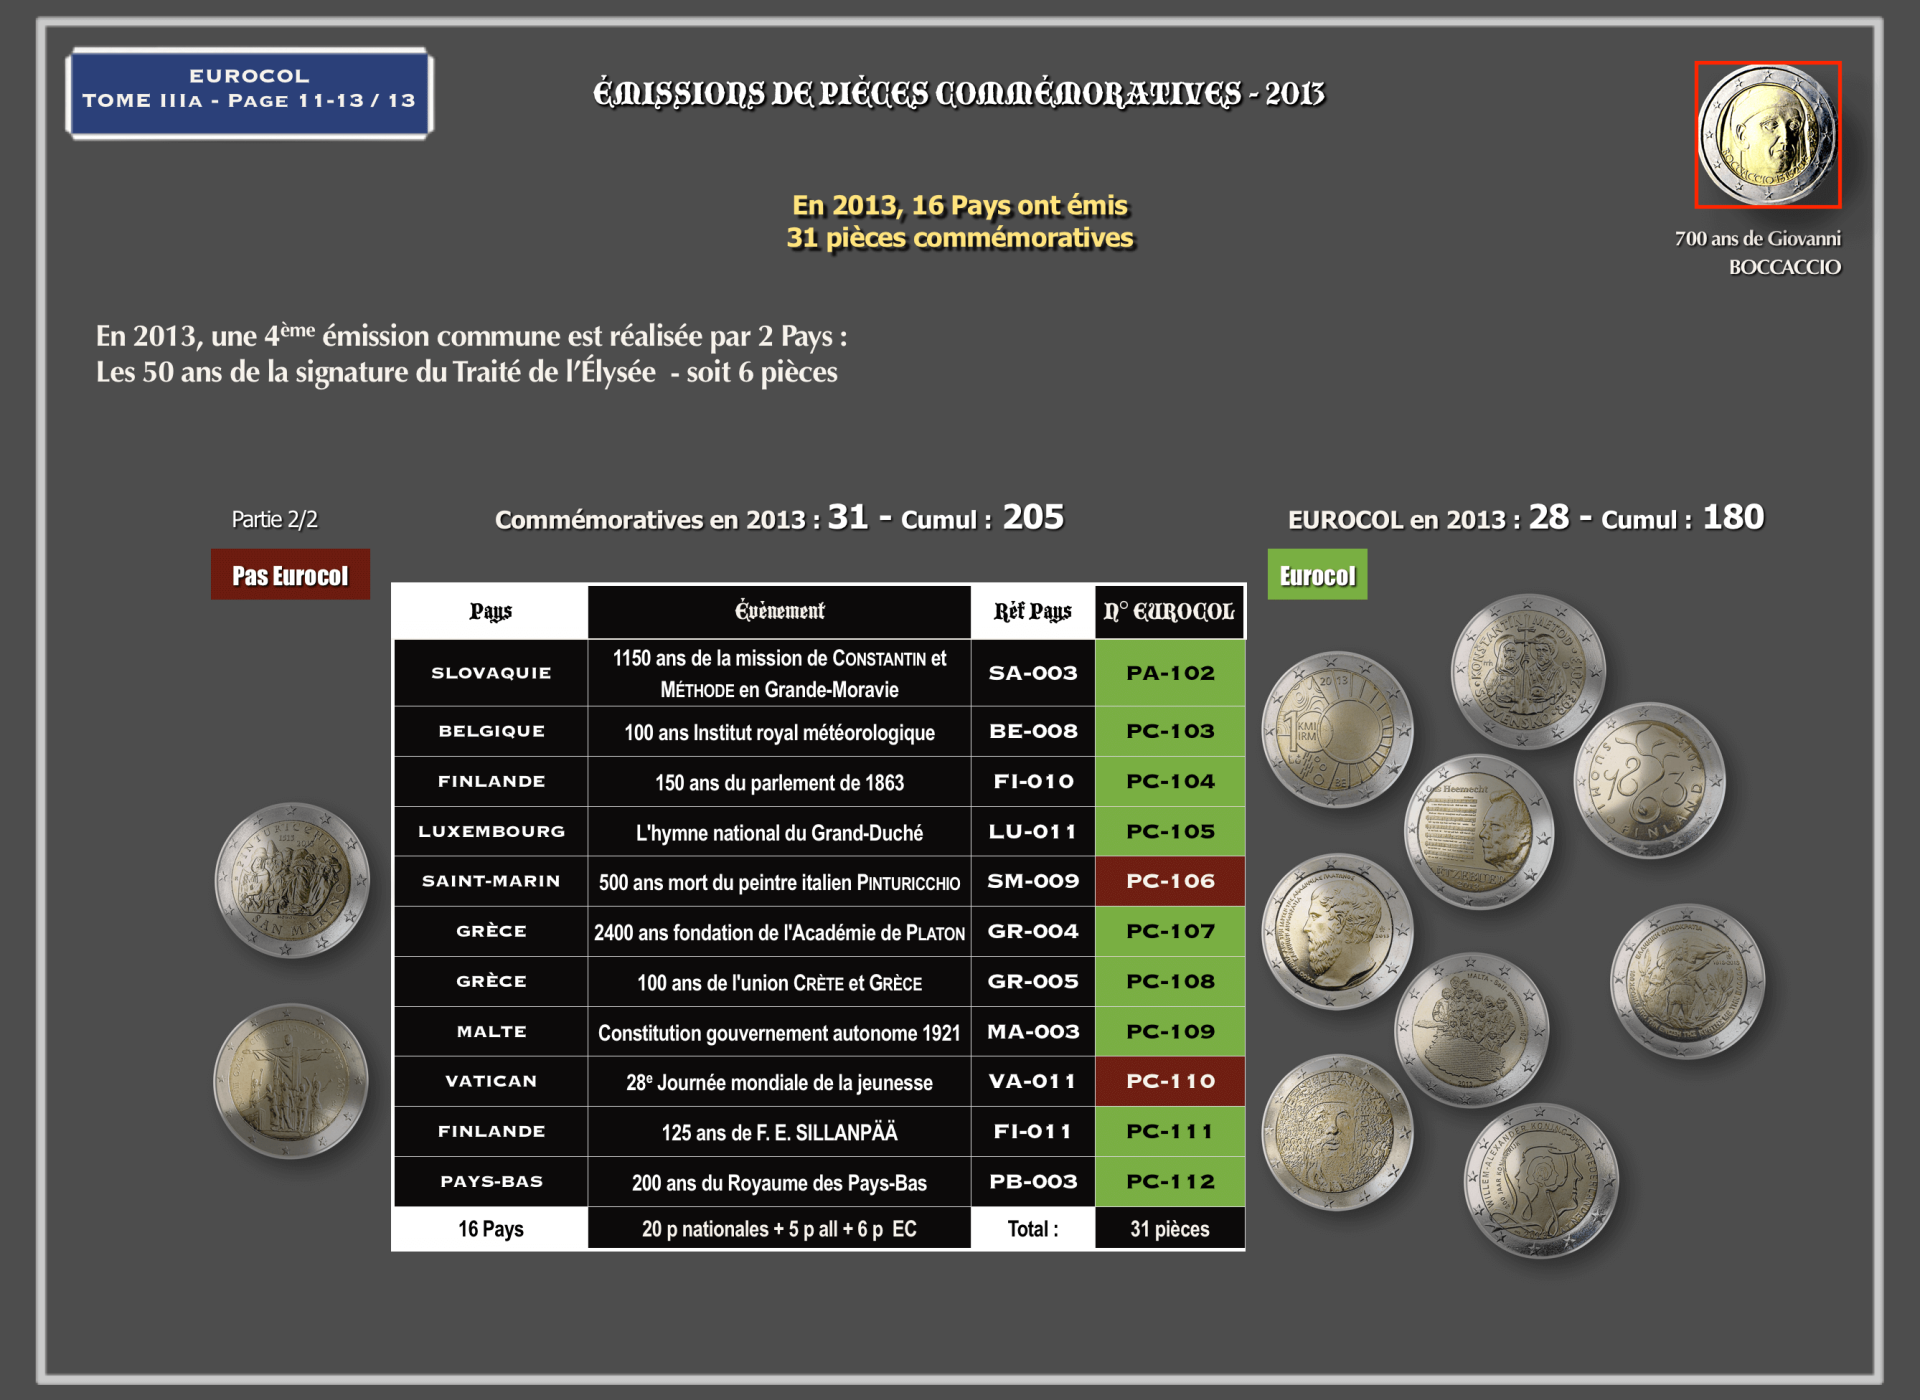The image size is (1920, 1400).
Task: Select the VATICAN country cell
Action: pyautogui.click(x=491, y=1081)
